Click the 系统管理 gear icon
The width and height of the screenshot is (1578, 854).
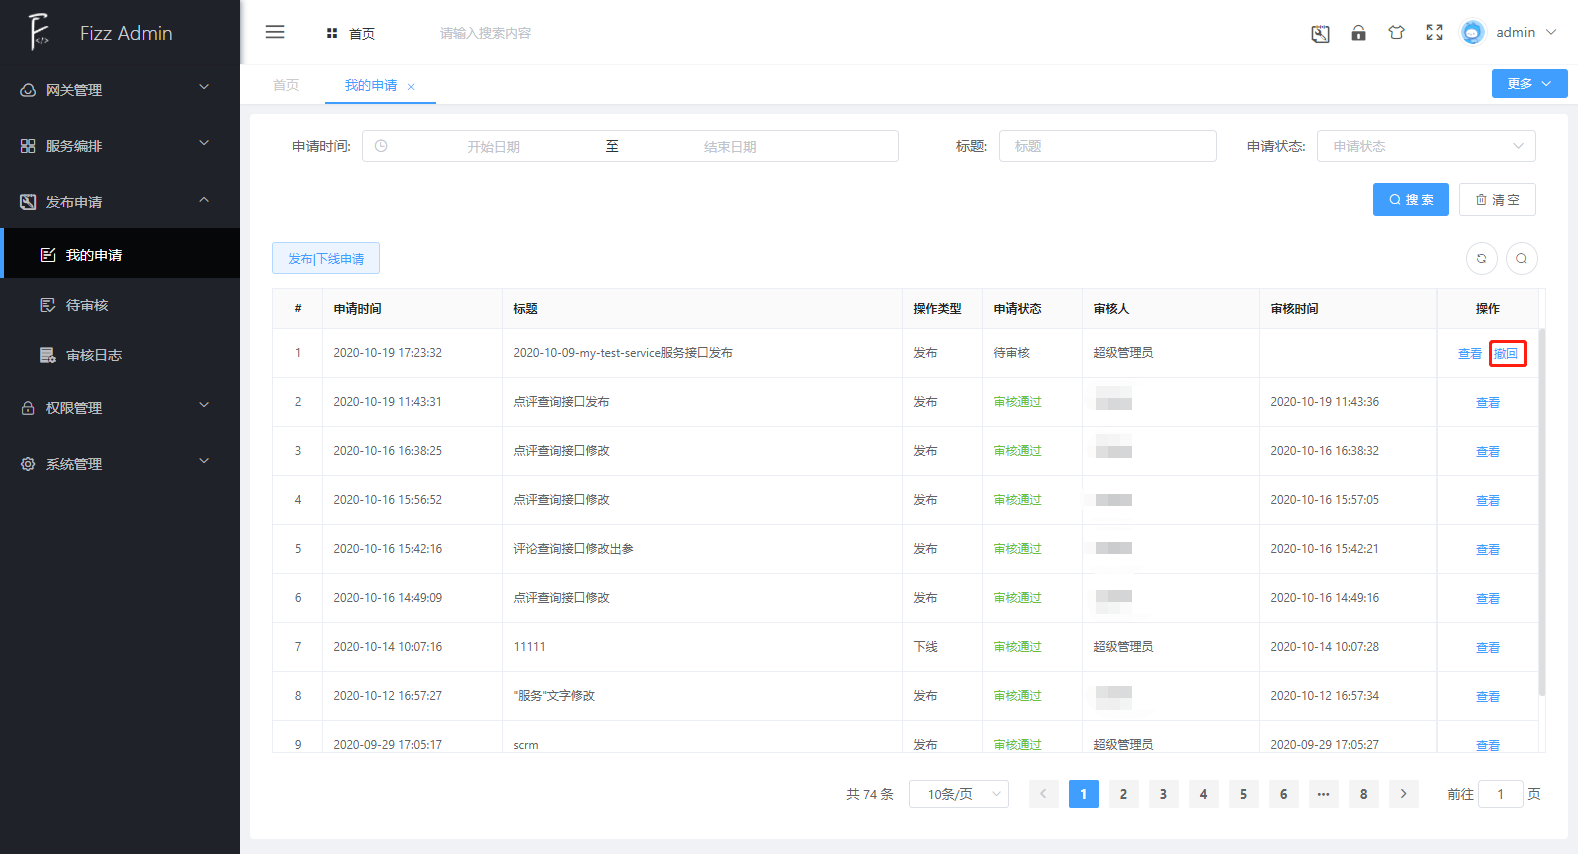28,464
